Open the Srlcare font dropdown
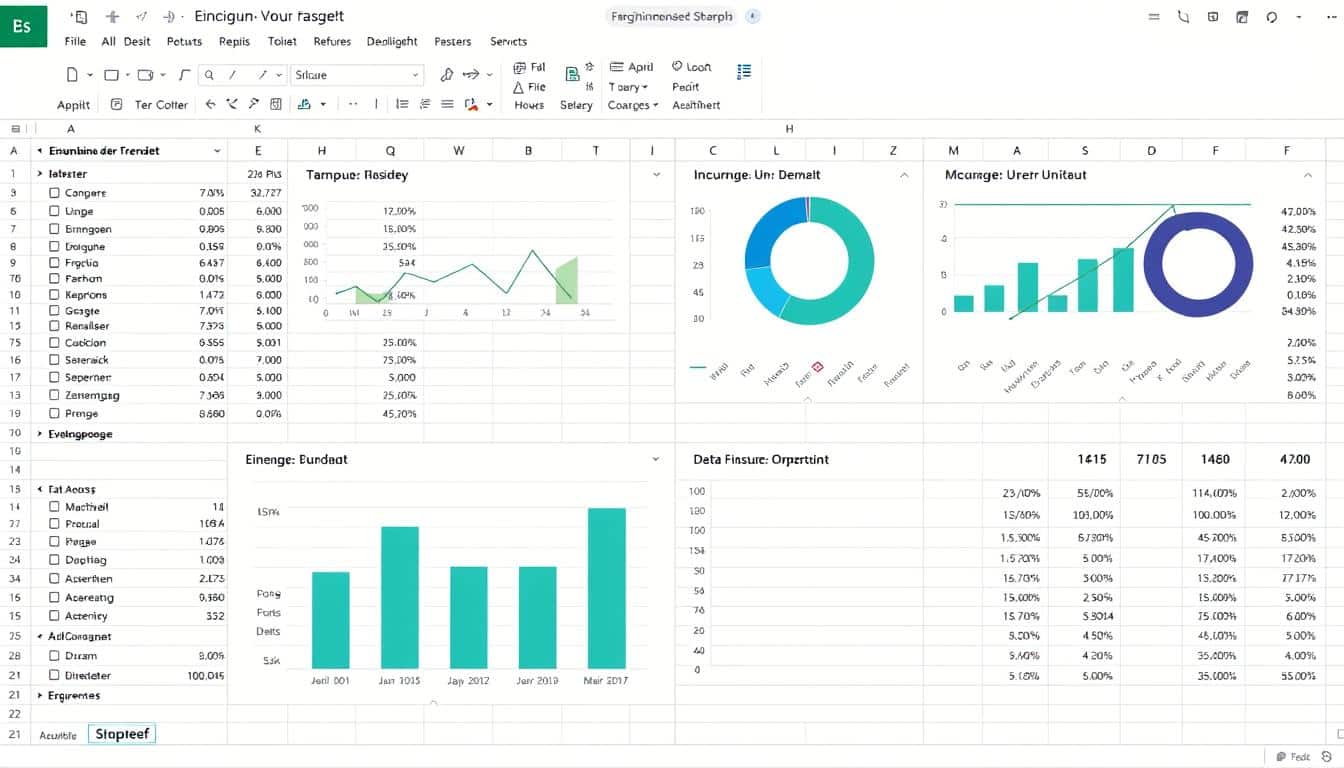Screen dimensions: 1344x768 [x=415, y=75]
